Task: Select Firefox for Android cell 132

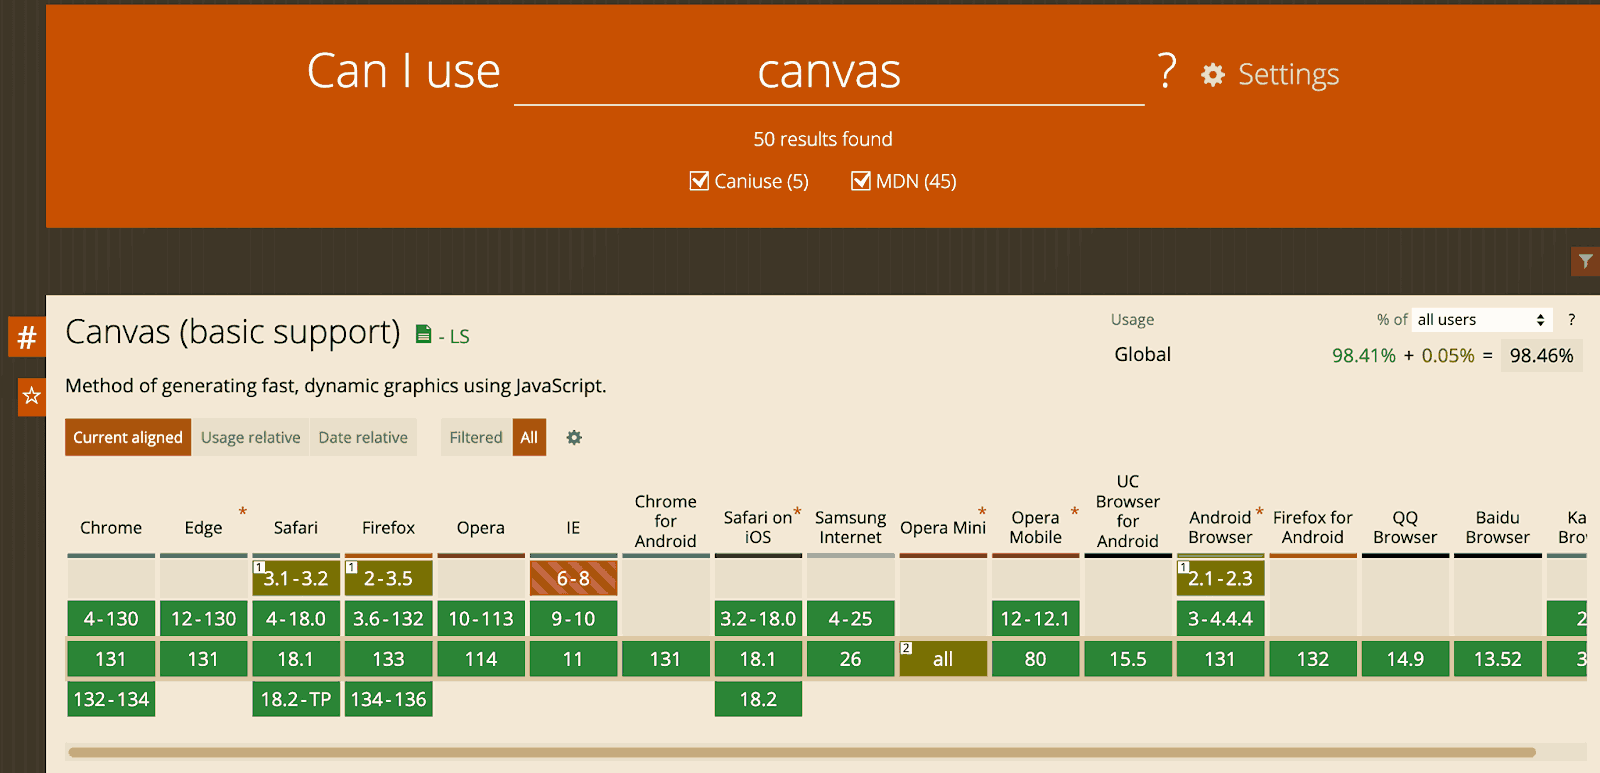Action: coord(1313,659)
